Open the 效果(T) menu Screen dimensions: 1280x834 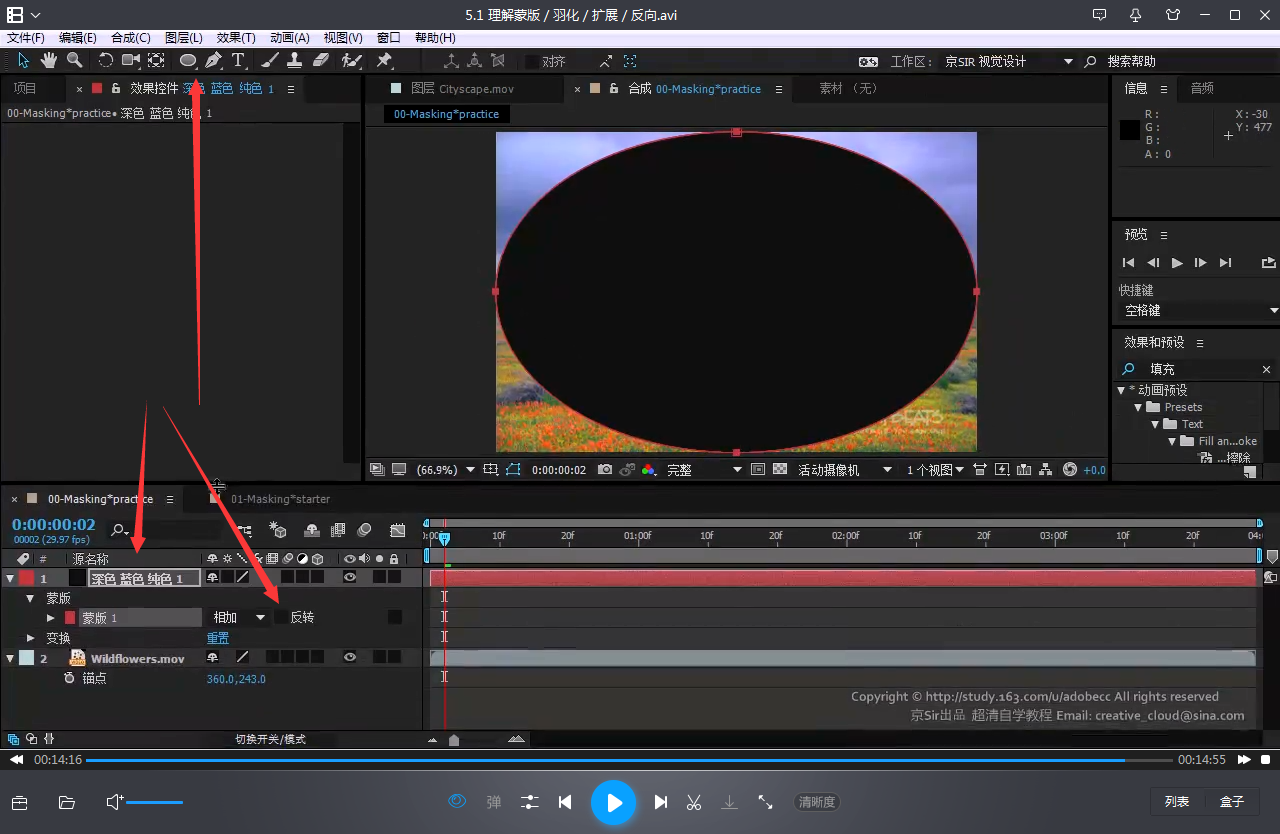click(x=236, y=37)
